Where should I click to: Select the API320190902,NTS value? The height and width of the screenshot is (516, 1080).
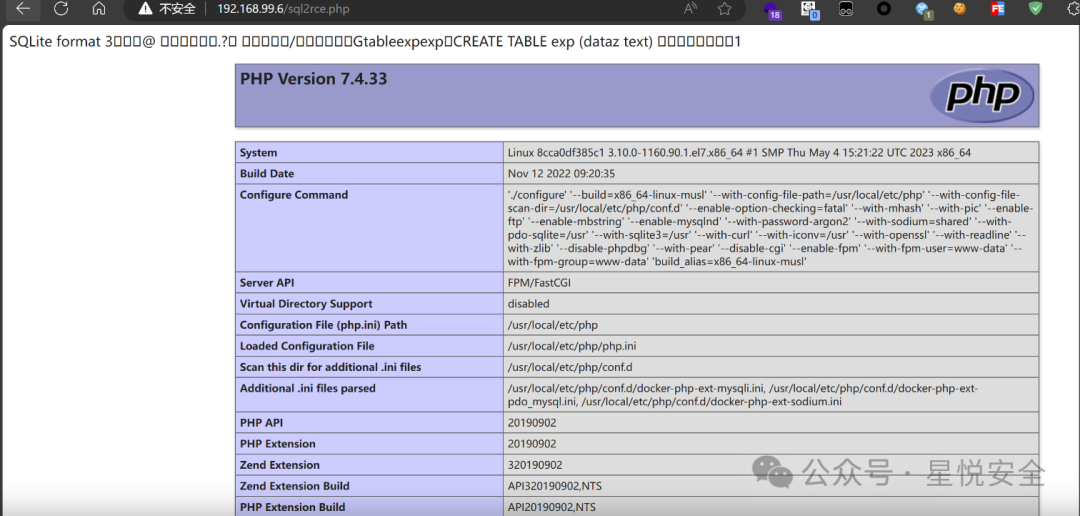[x=554, y=486]
